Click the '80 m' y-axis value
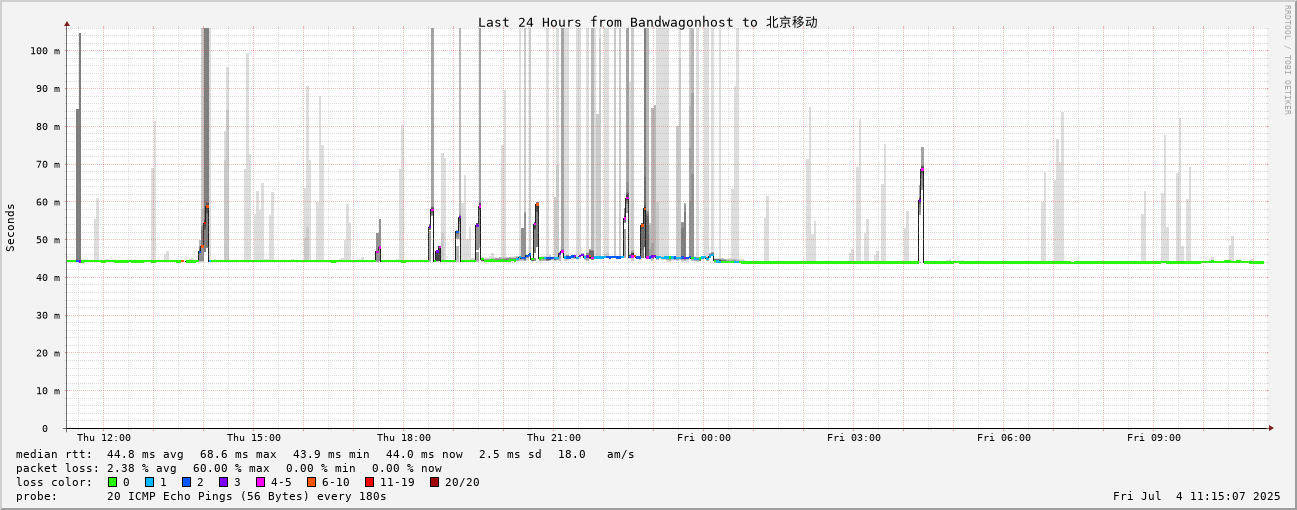This screenshot has height=510, width=1297. pos(48,127)
